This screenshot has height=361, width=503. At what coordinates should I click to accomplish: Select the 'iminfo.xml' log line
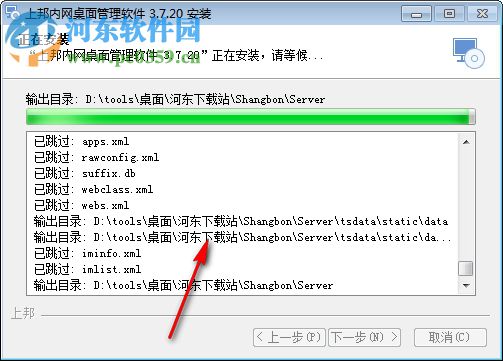[88, 253]
